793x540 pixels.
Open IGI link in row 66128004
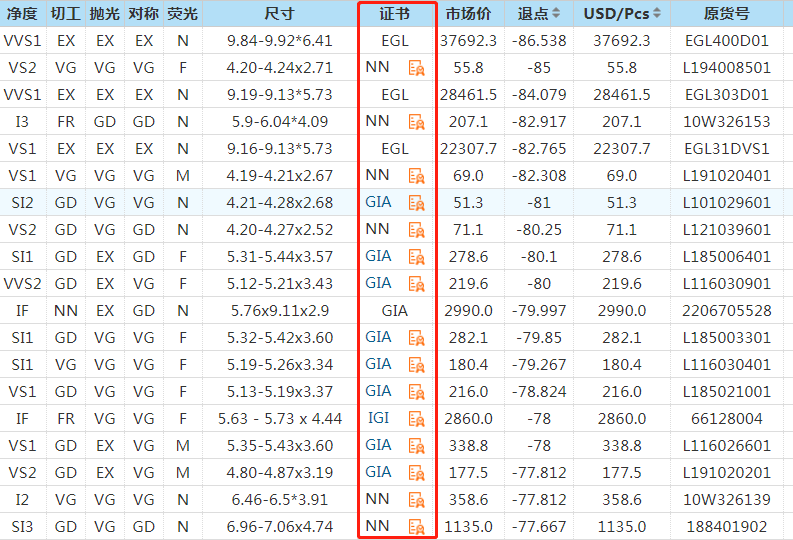pos(378,418)
